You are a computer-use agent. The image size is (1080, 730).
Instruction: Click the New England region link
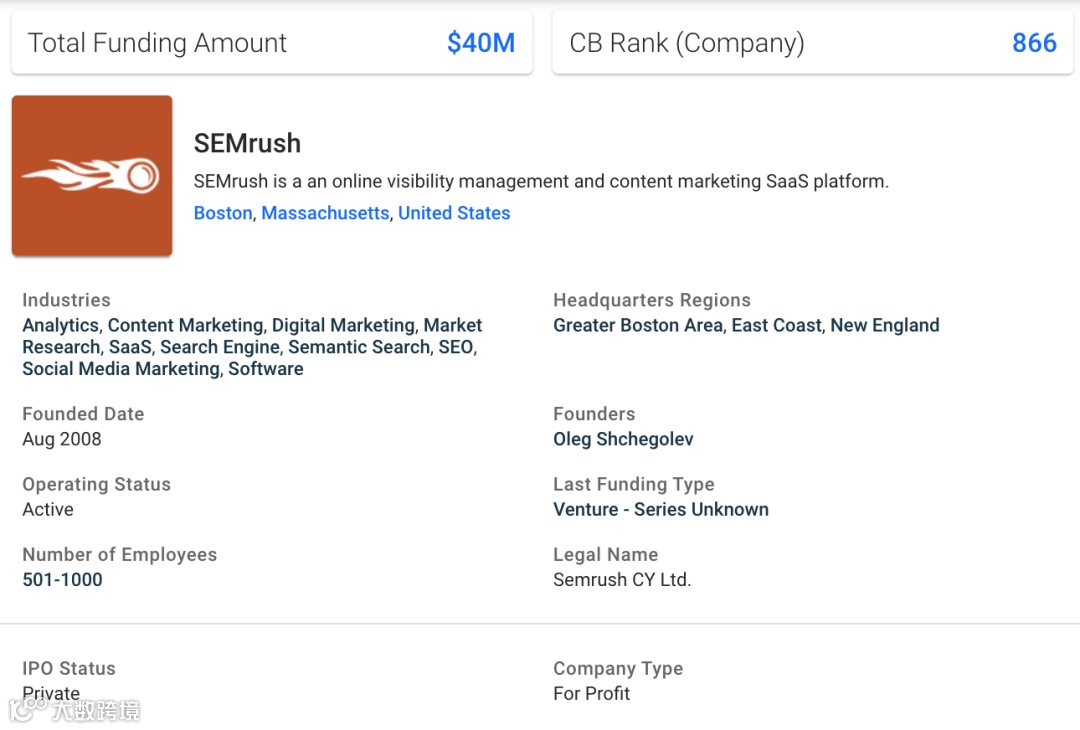[x=885, y=325]
